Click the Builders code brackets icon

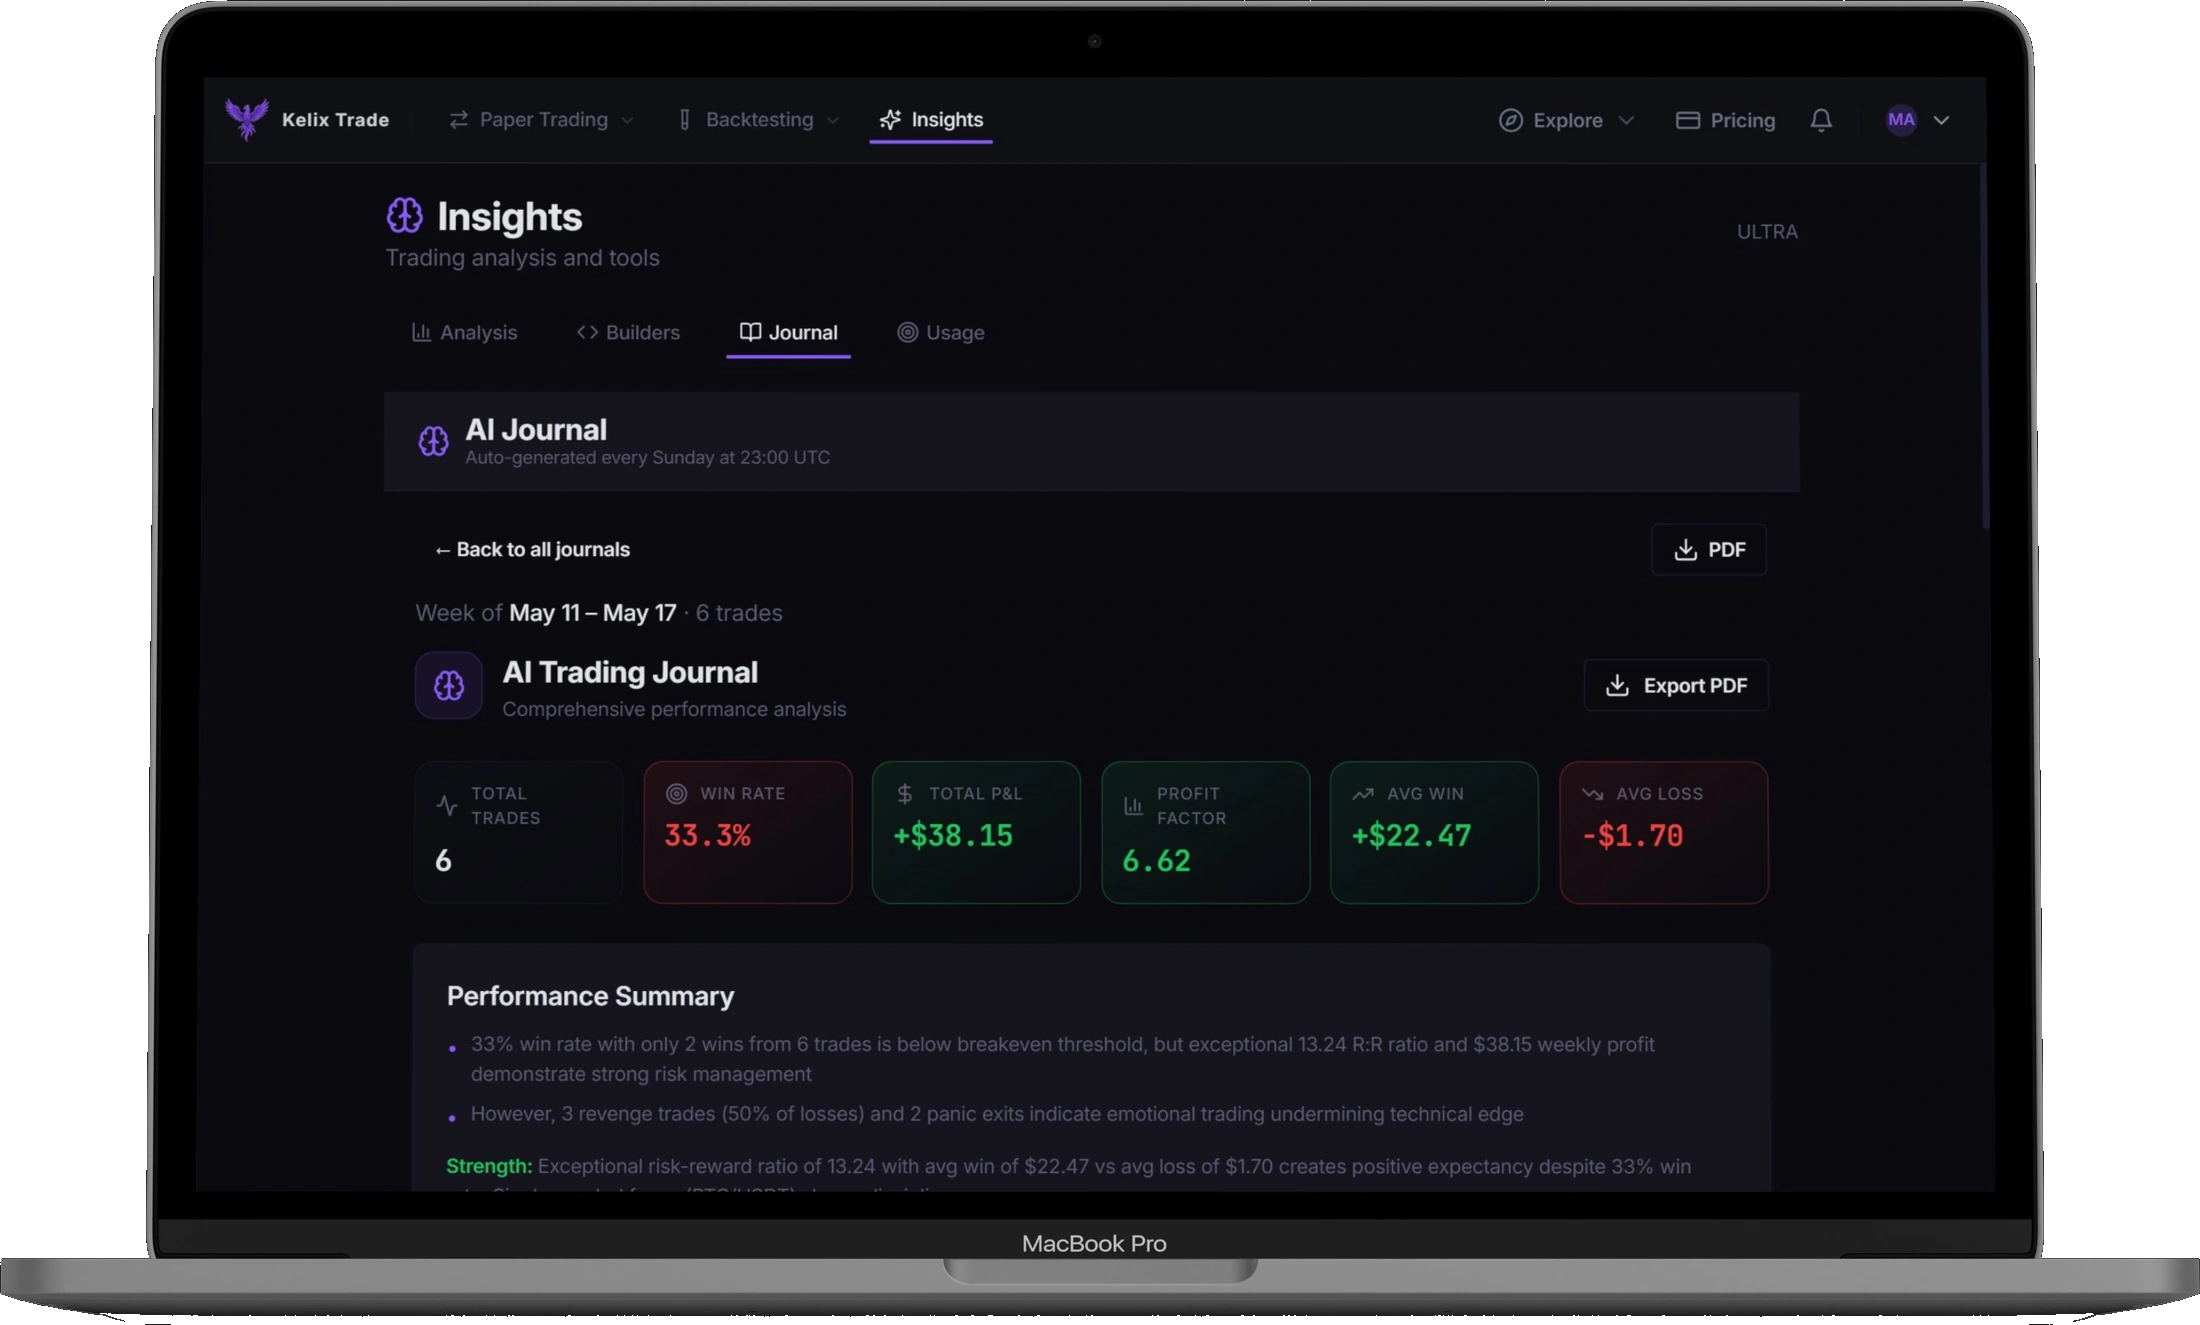click(587, 332)
